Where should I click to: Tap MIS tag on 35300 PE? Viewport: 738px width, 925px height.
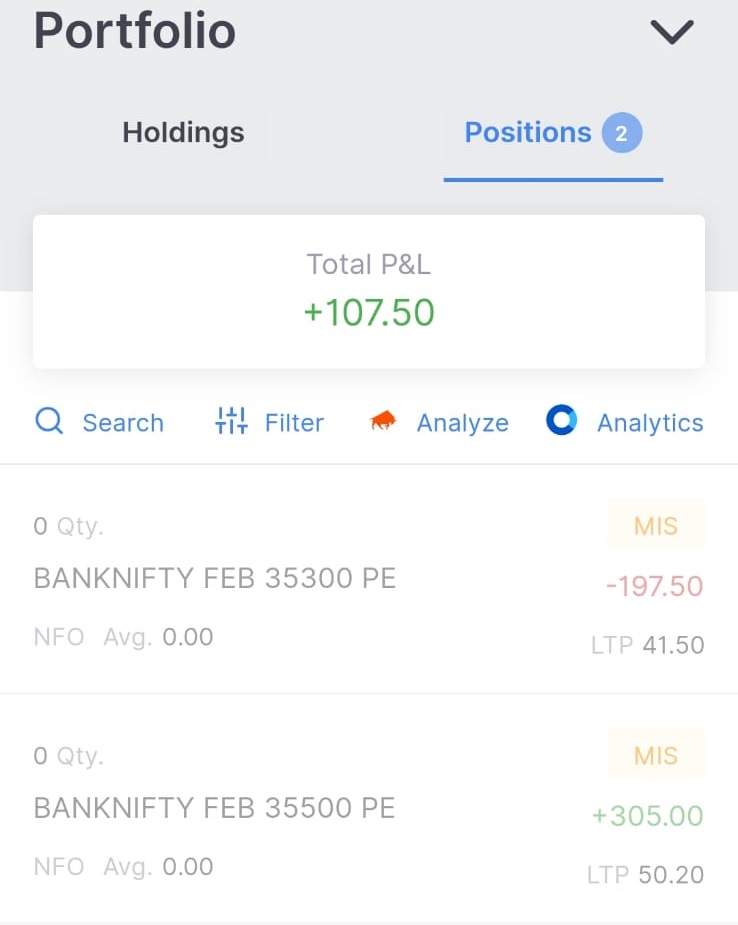coord(655,526)
